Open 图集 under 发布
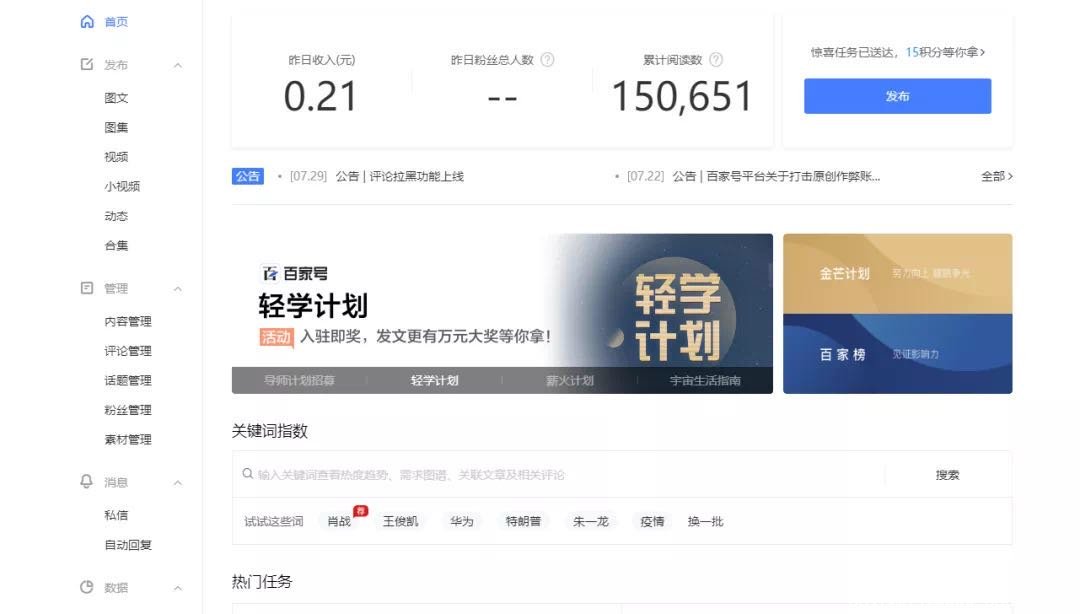 tap(116, 127)
